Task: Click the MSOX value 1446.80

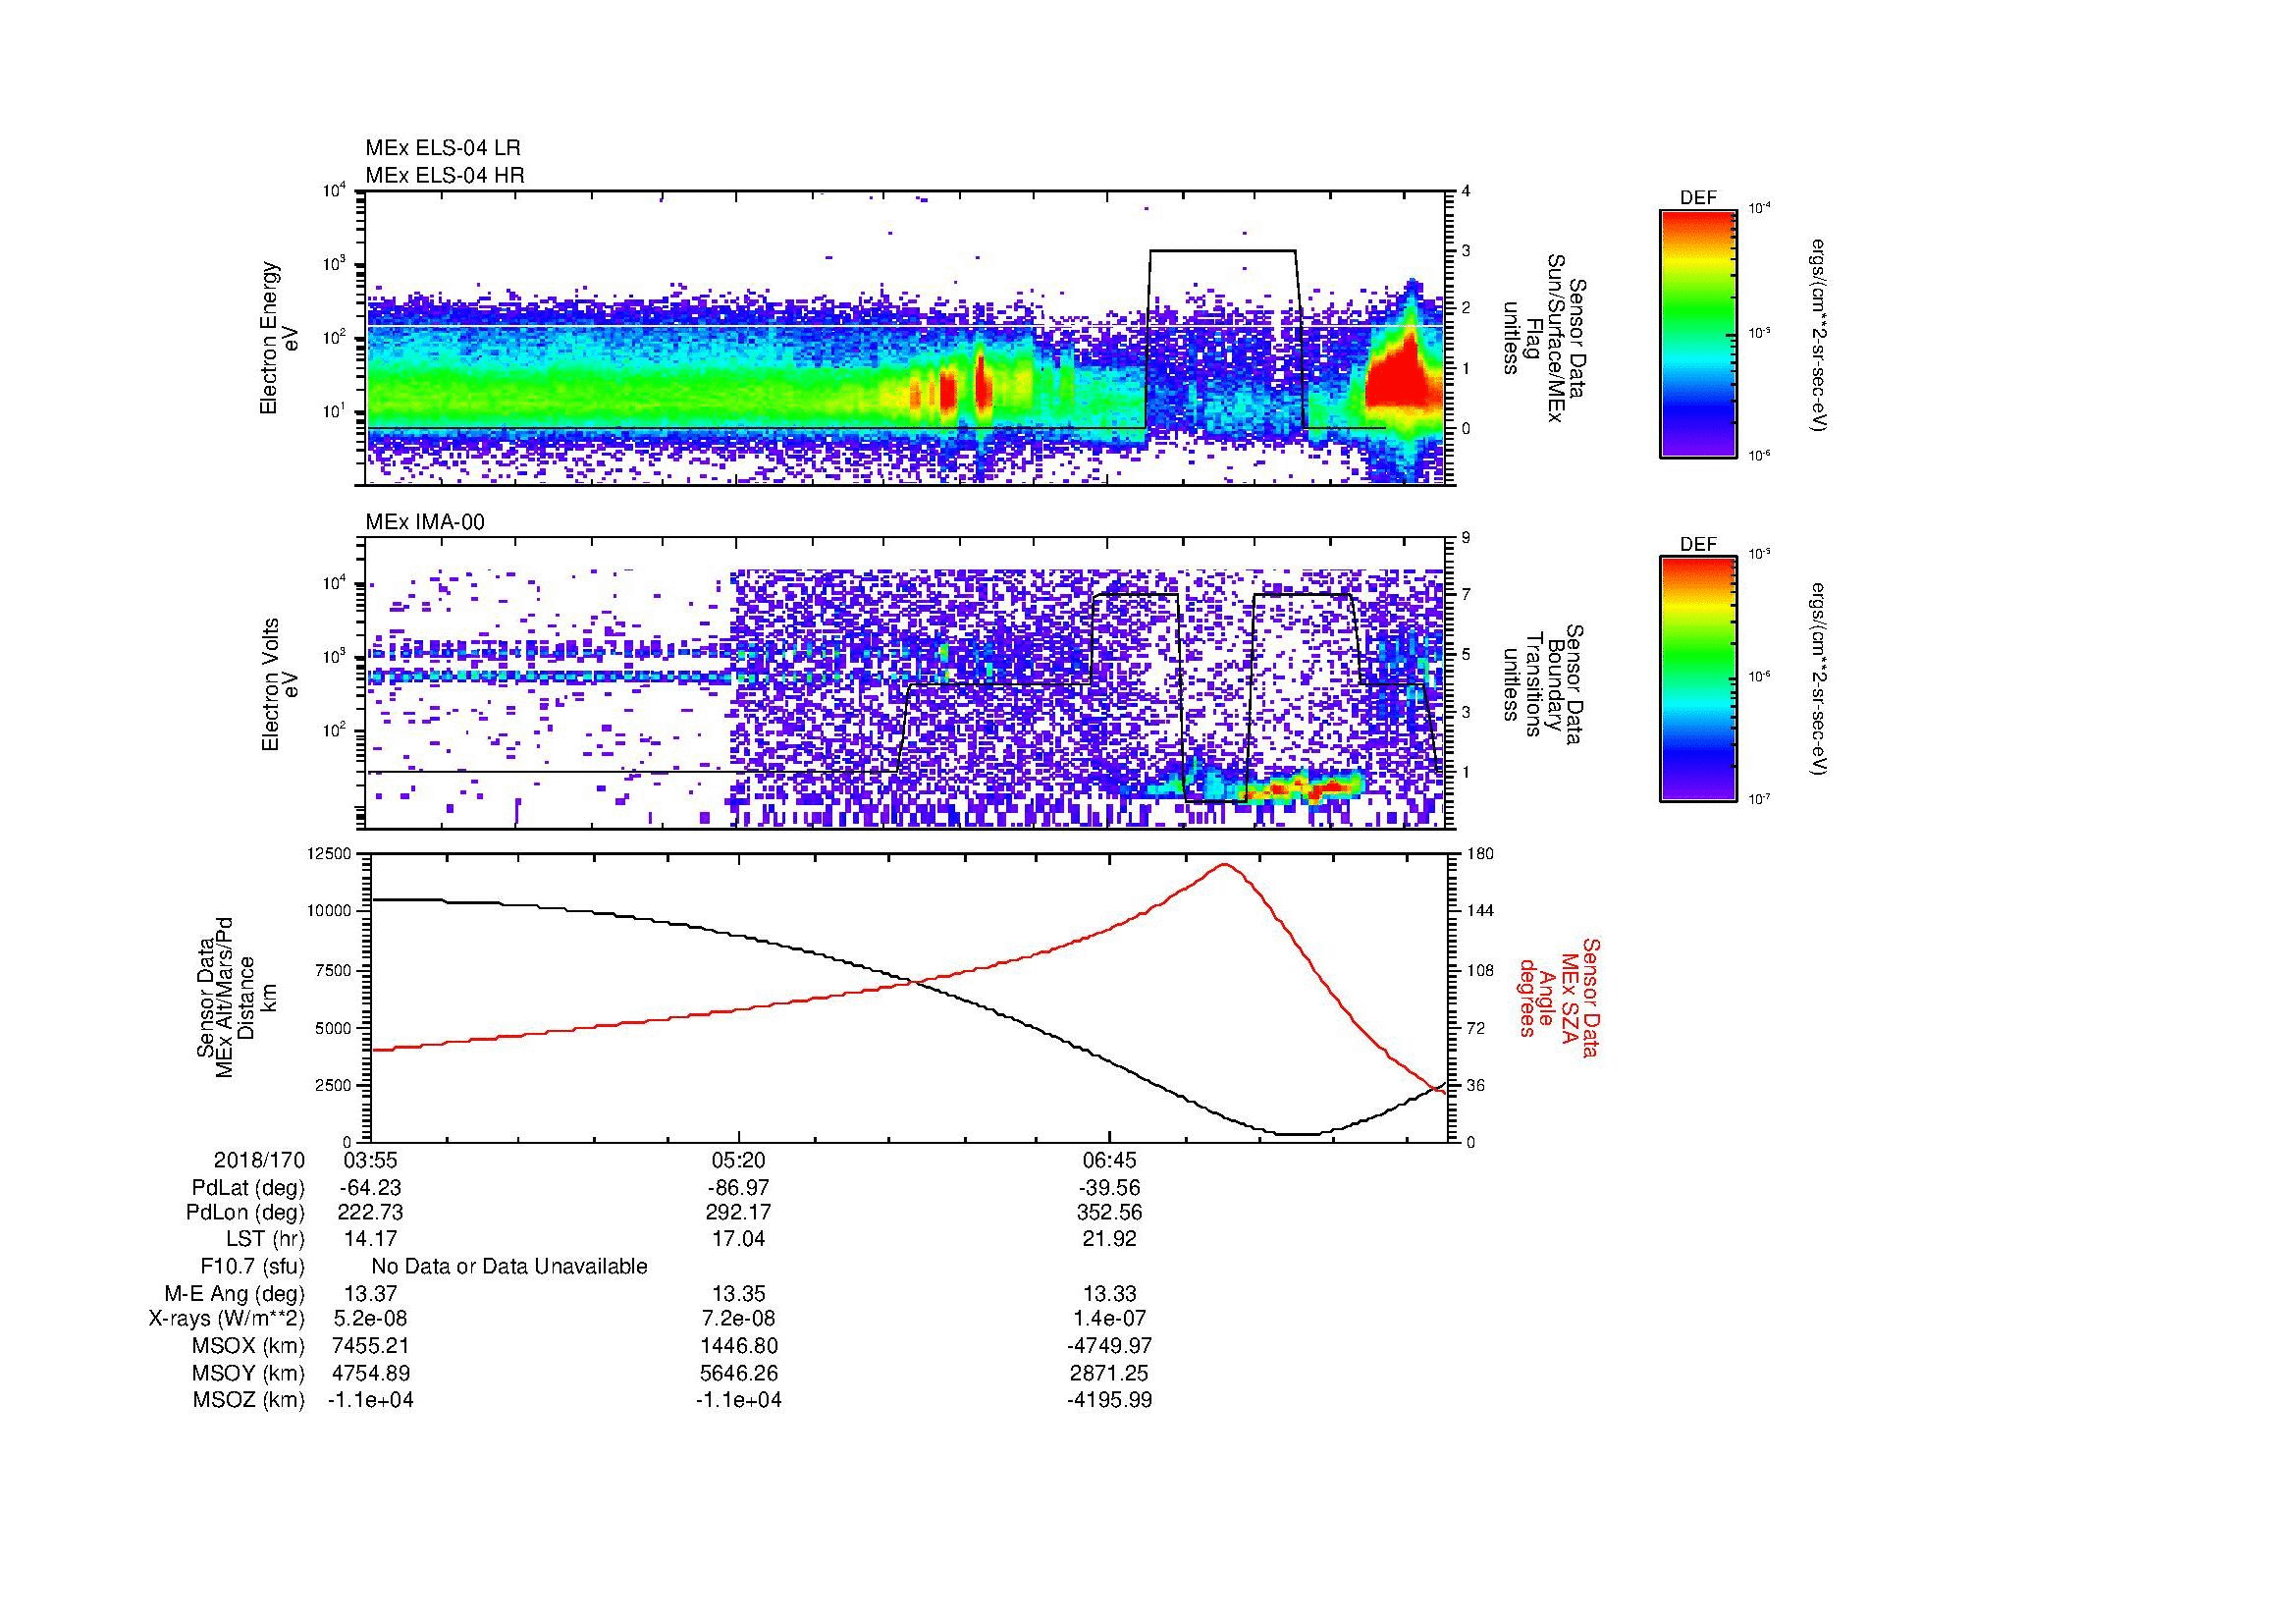Action: point(739,1347)
